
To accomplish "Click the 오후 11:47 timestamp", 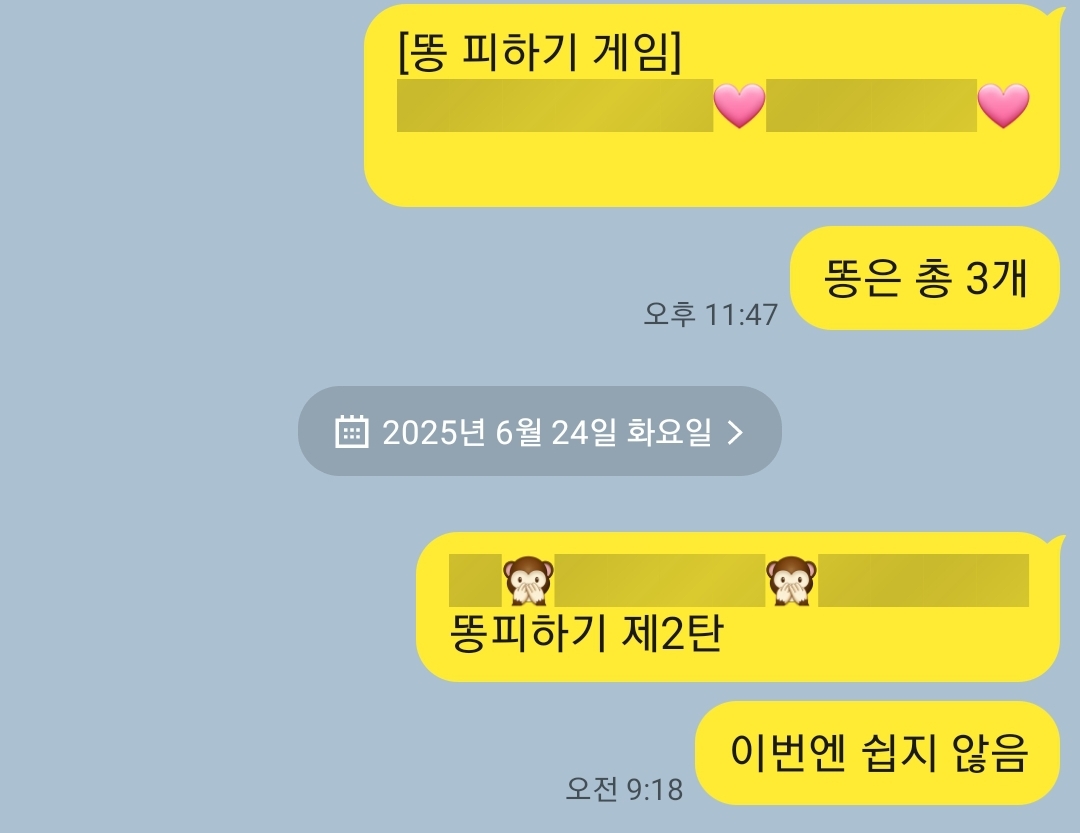I will 710,314.
